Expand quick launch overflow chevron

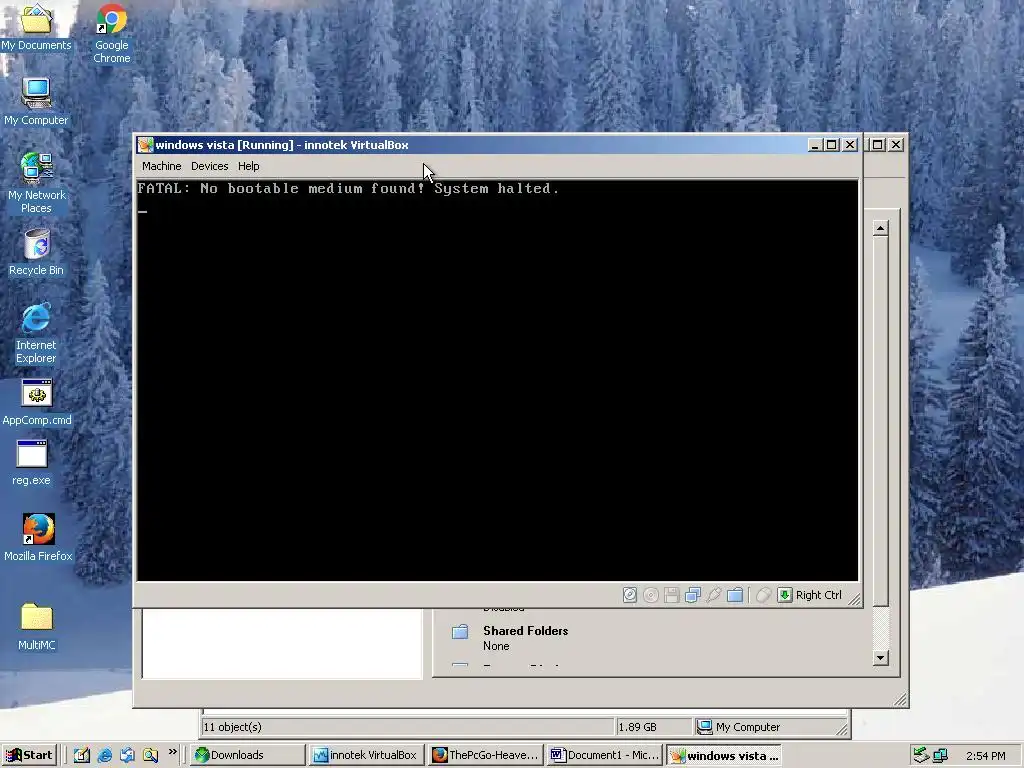tap(172, 752)
